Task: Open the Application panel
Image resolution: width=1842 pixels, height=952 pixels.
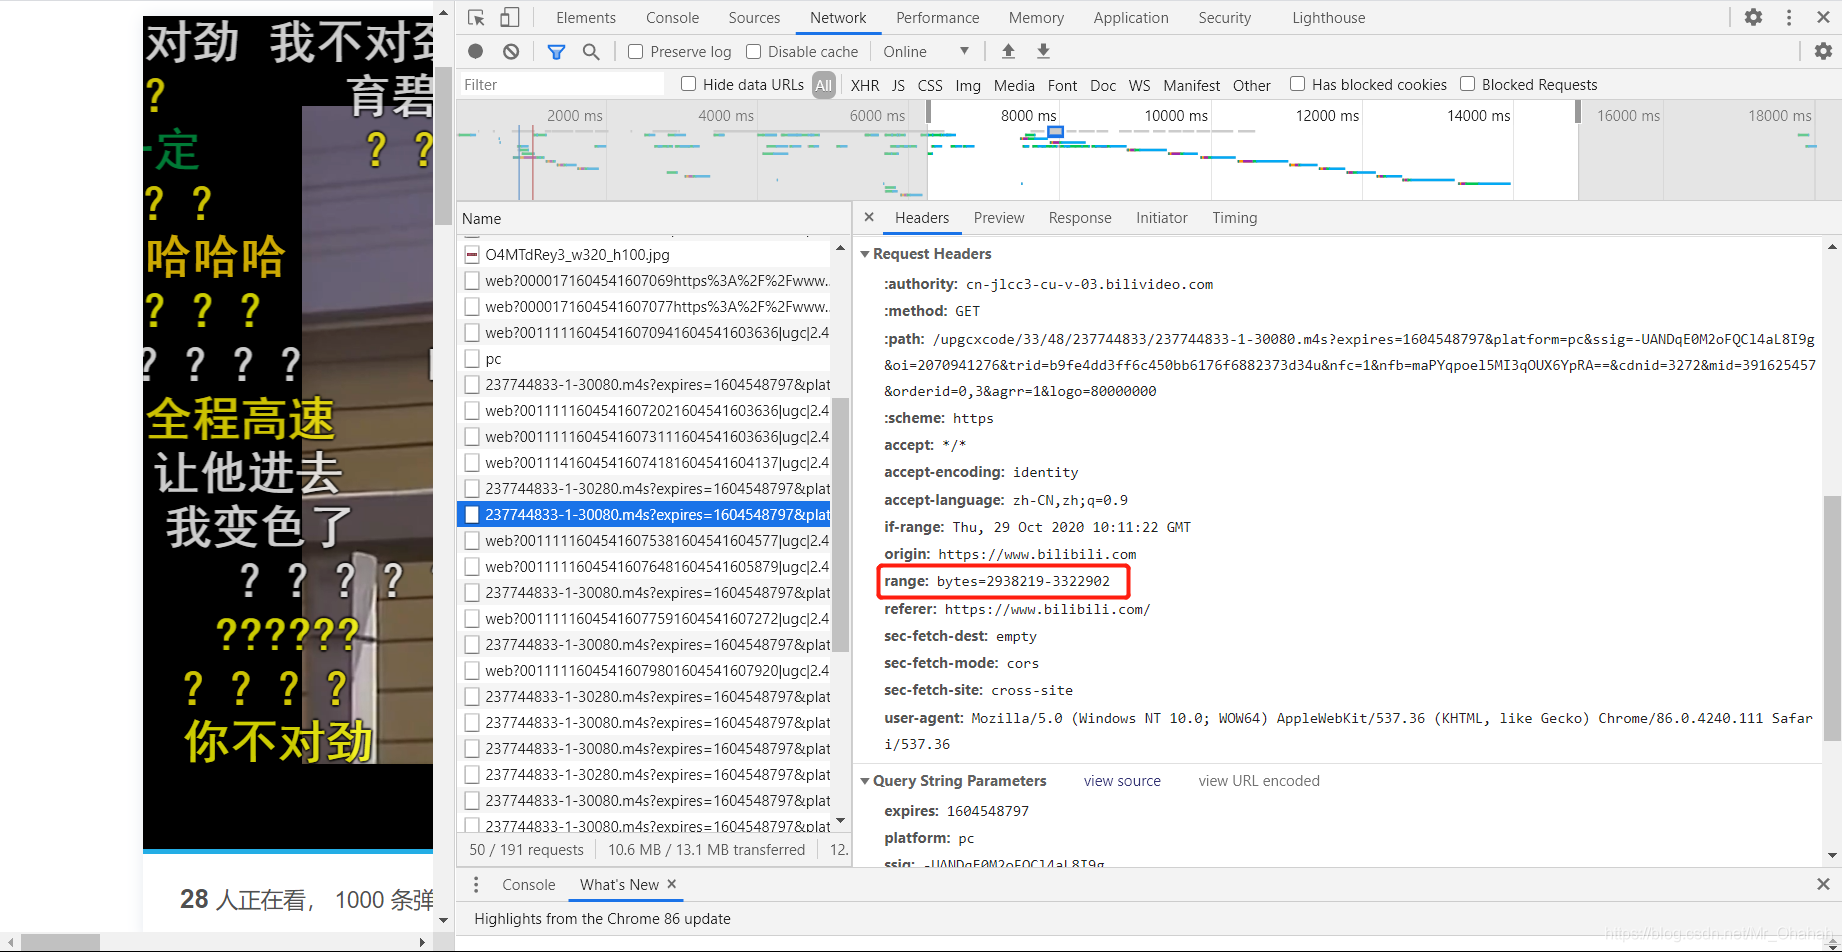Action: (1131, 18)
